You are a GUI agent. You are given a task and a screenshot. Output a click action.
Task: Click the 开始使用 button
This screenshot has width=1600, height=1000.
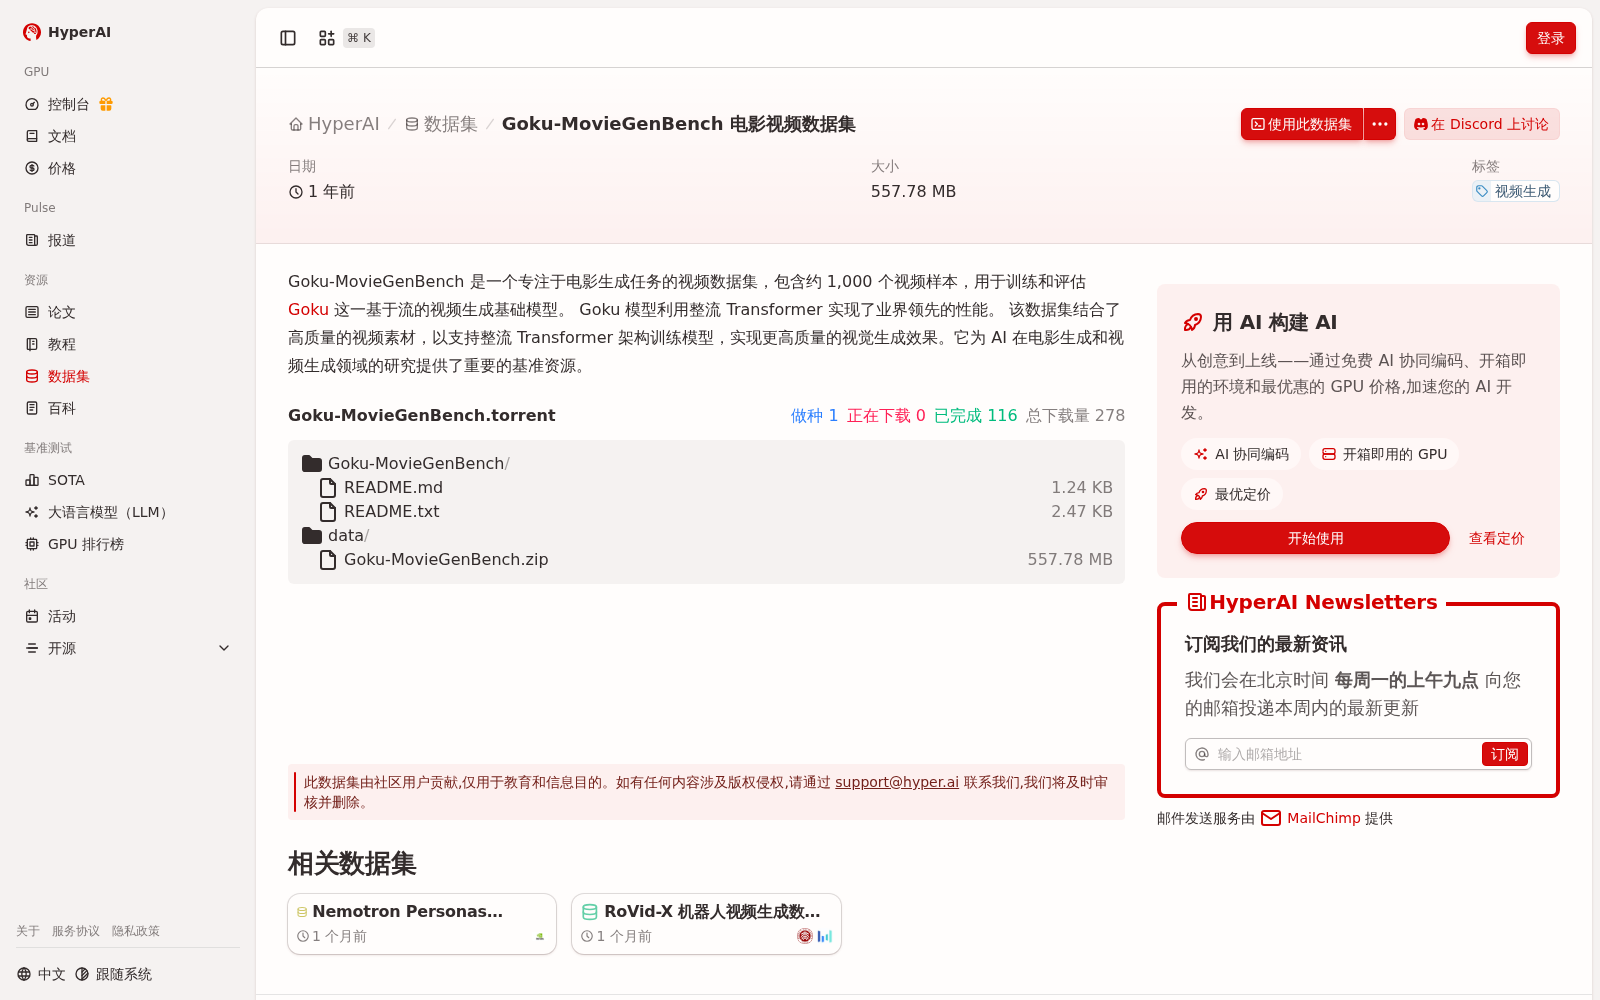tap(1315, 538)
